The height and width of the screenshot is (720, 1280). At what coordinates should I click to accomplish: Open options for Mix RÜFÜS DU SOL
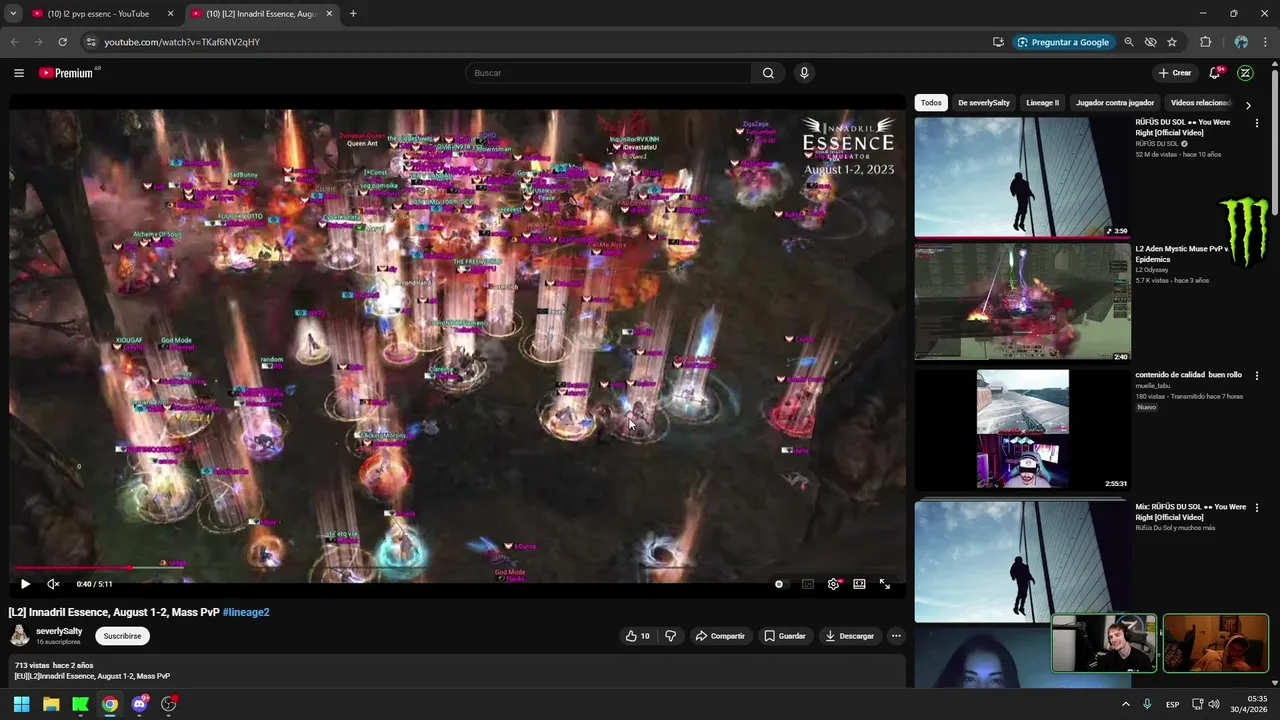click(1257, 508)
